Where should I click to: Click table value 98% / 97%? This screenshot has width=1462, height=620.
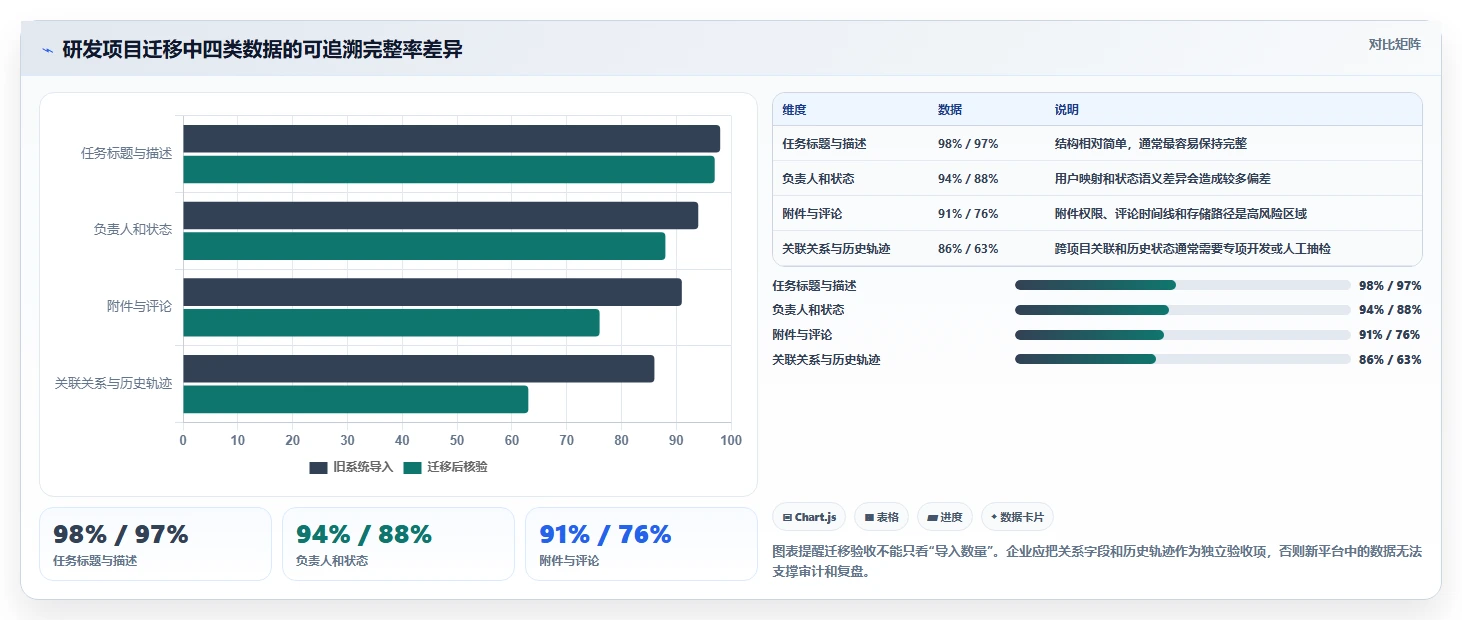pos(968,144)
